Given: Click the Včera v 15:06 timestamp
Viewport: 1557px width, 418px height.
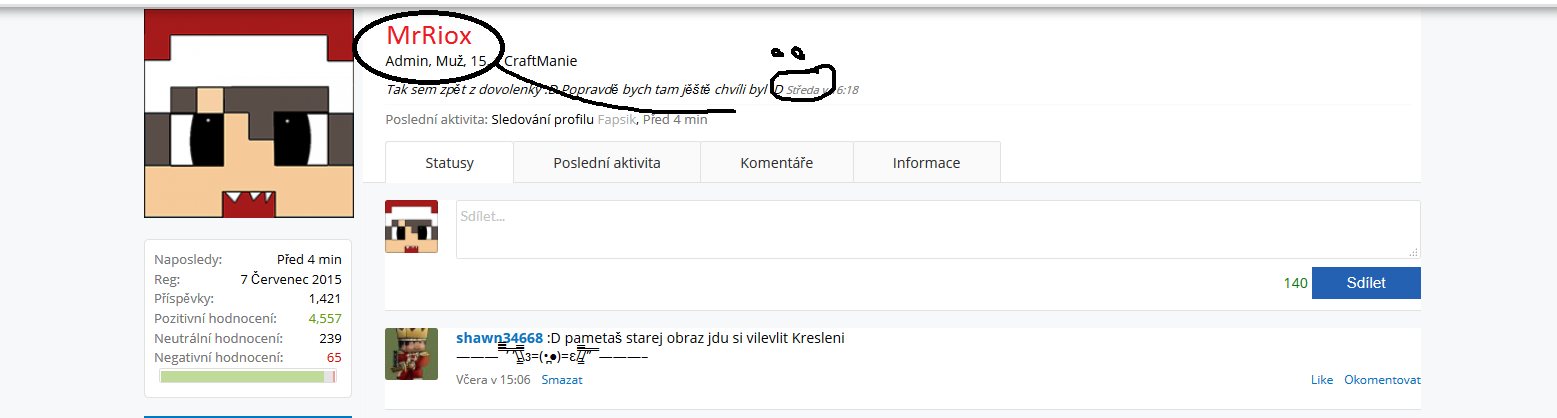Looking at the screenshot, I should [x=493, y=380].
